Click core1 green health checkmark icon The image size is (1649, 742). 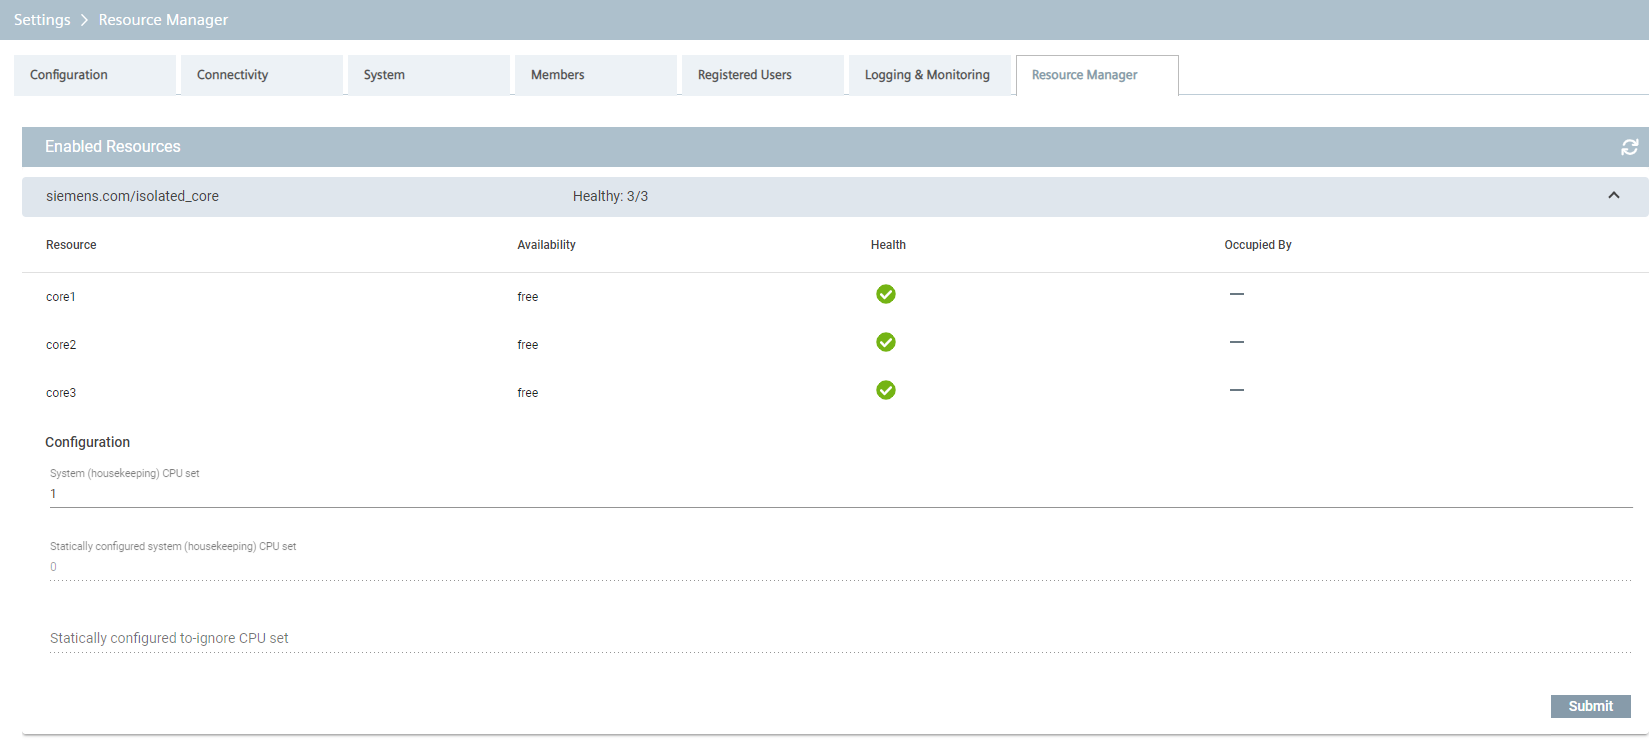coord(885,294)
